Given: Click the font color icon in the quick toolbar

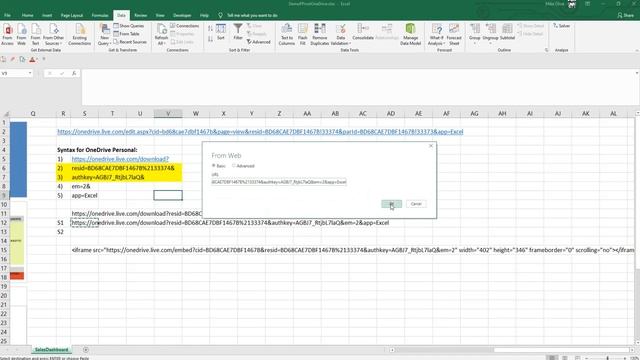Looking at the screenshot, I should tap(32, 60).
